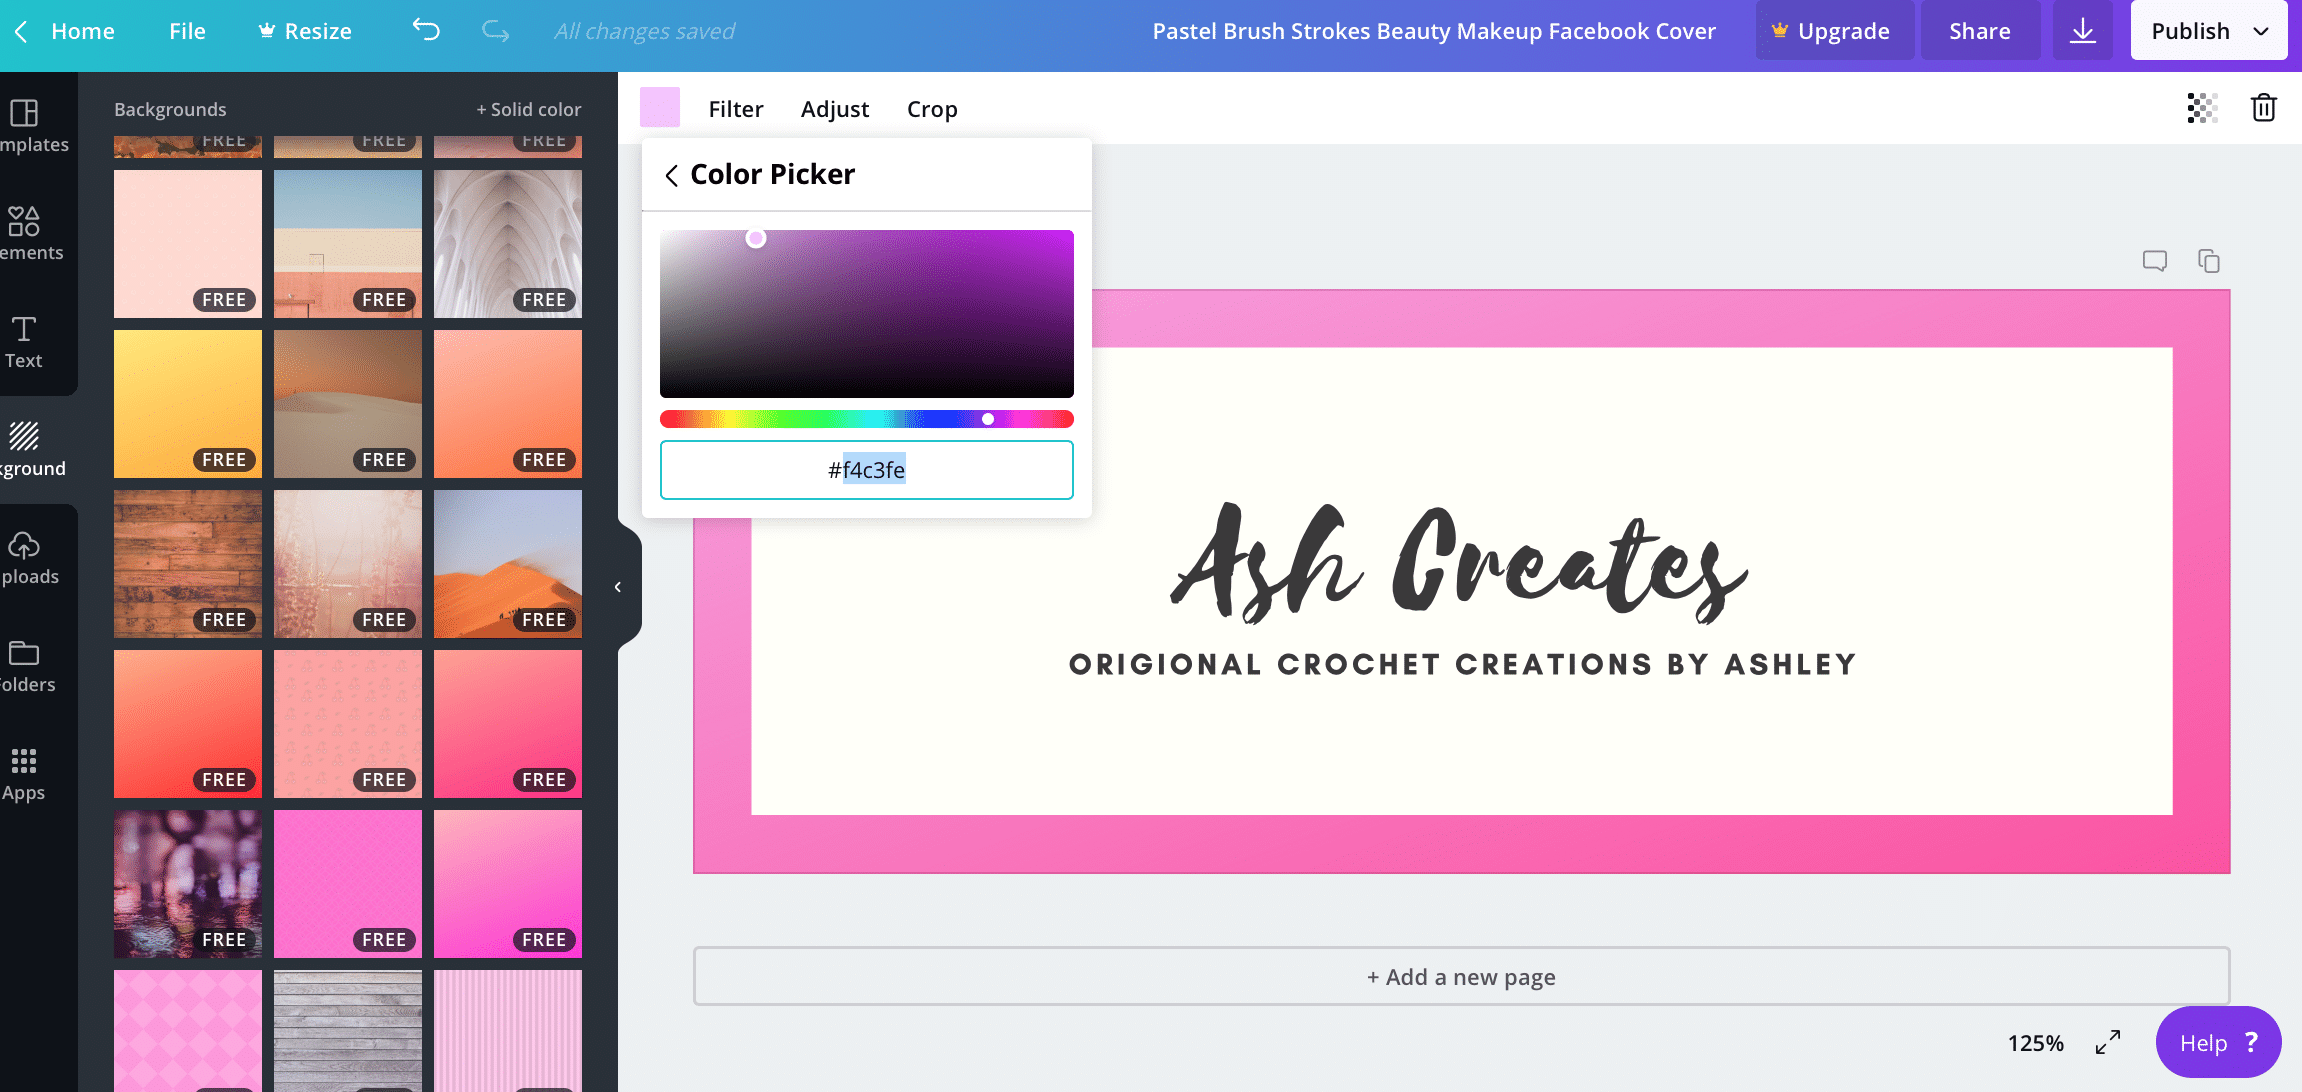
Task: Toggle fullscreen presentation arrows
Action: [2107, 1042]
